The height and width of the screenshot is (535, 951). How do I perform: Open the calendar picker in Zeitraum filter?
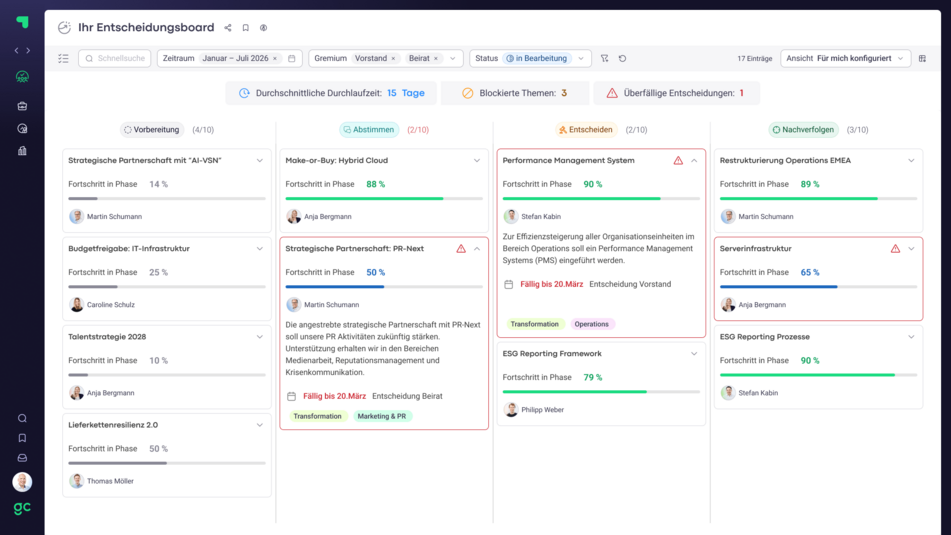pyautogui.click(x=292, y=59)
